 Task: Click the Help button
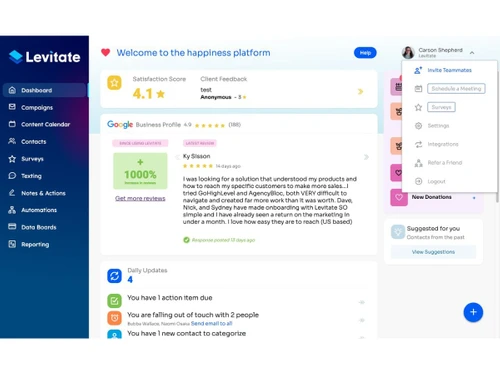[365, 53]
